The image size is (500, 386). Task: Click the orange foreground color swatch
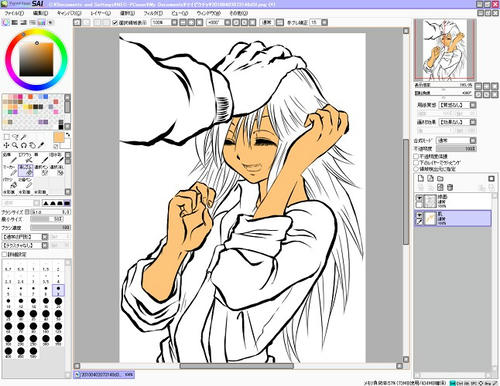tap(59, 137)
